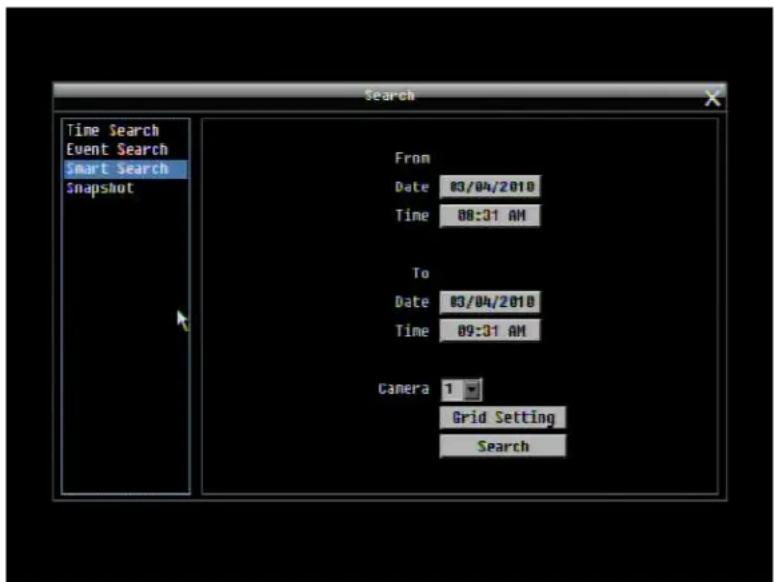Choose the highlighted Smart Search item

126,169
